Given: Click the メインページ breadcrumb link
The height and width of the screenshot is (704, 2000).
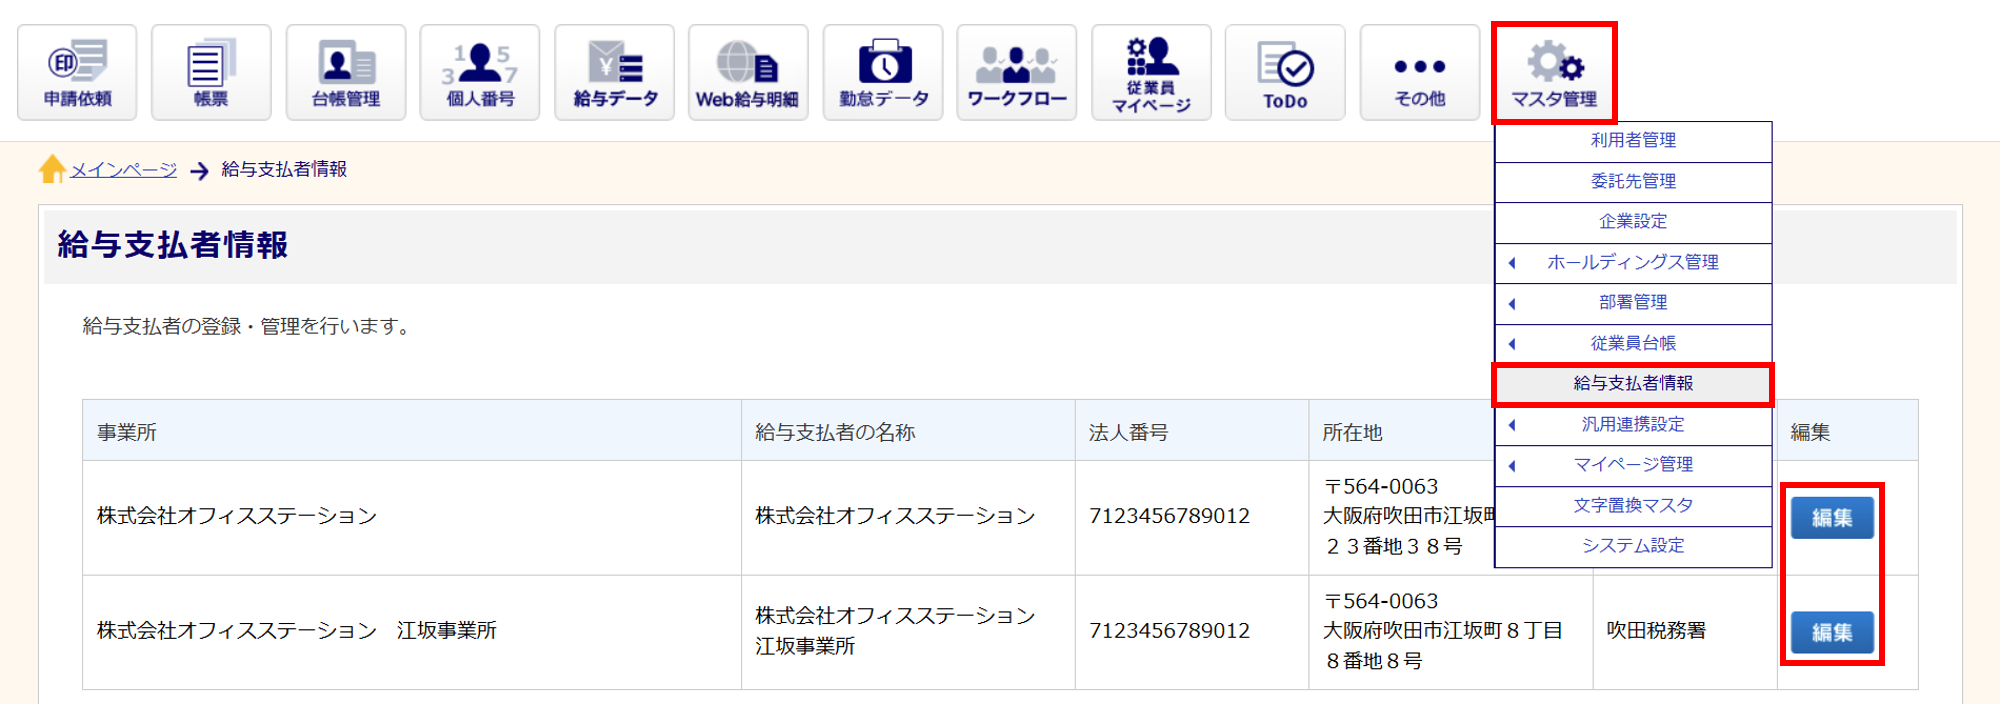Looking at the screenshot, I should (123, 170).
